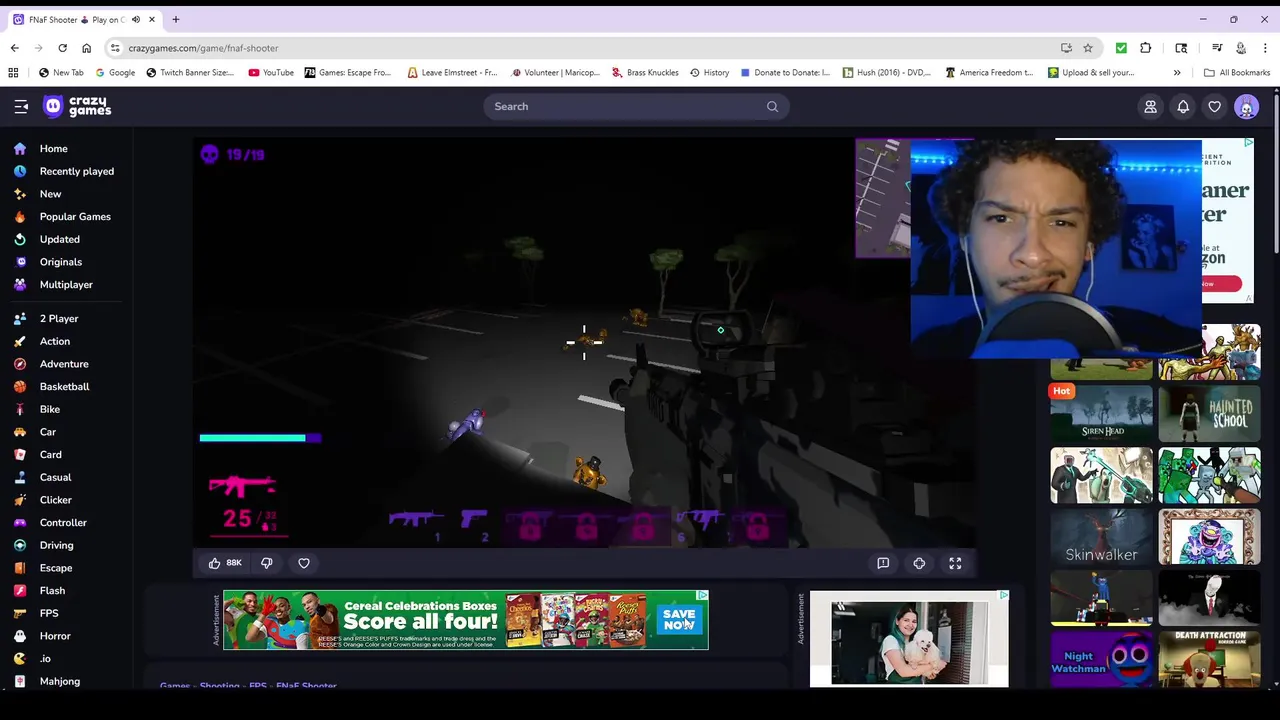Screen dimensions: 1280x720
Task: Open the Haunted School game thumbnail
Action: click(x=1209, y=413)
